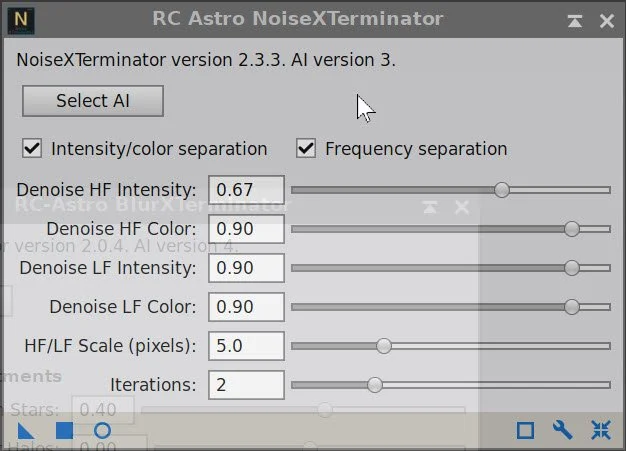626x451 pixels.
Task: Shade the background BlurXTerminator window
Action: coord(430,207)
